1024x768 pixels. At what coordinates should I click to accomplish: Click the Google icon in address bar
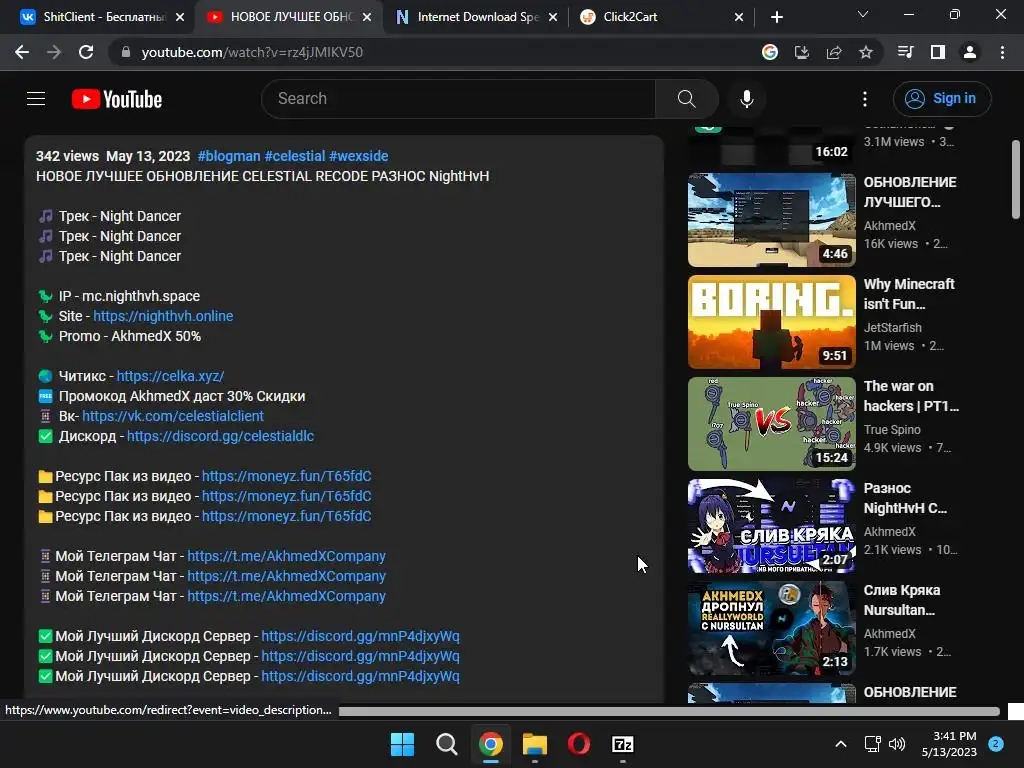point(770,52)
